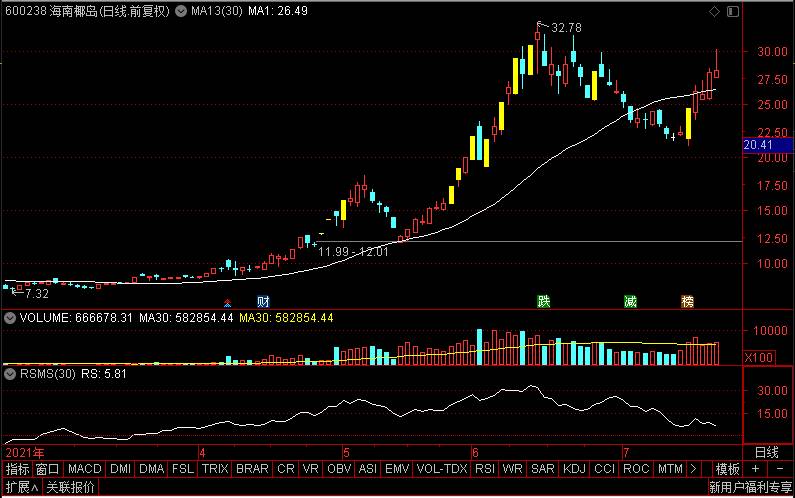Click the green 跌 event marker
This screenshot has width=795, height=498.
coord(544,302)
